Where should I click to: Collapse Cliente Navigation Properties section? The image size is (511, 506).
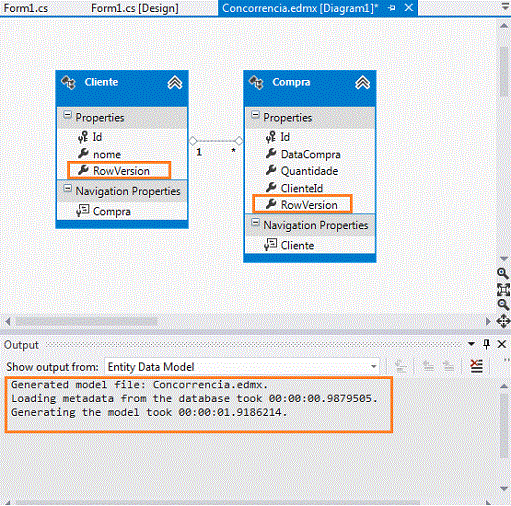click(67, 189)
